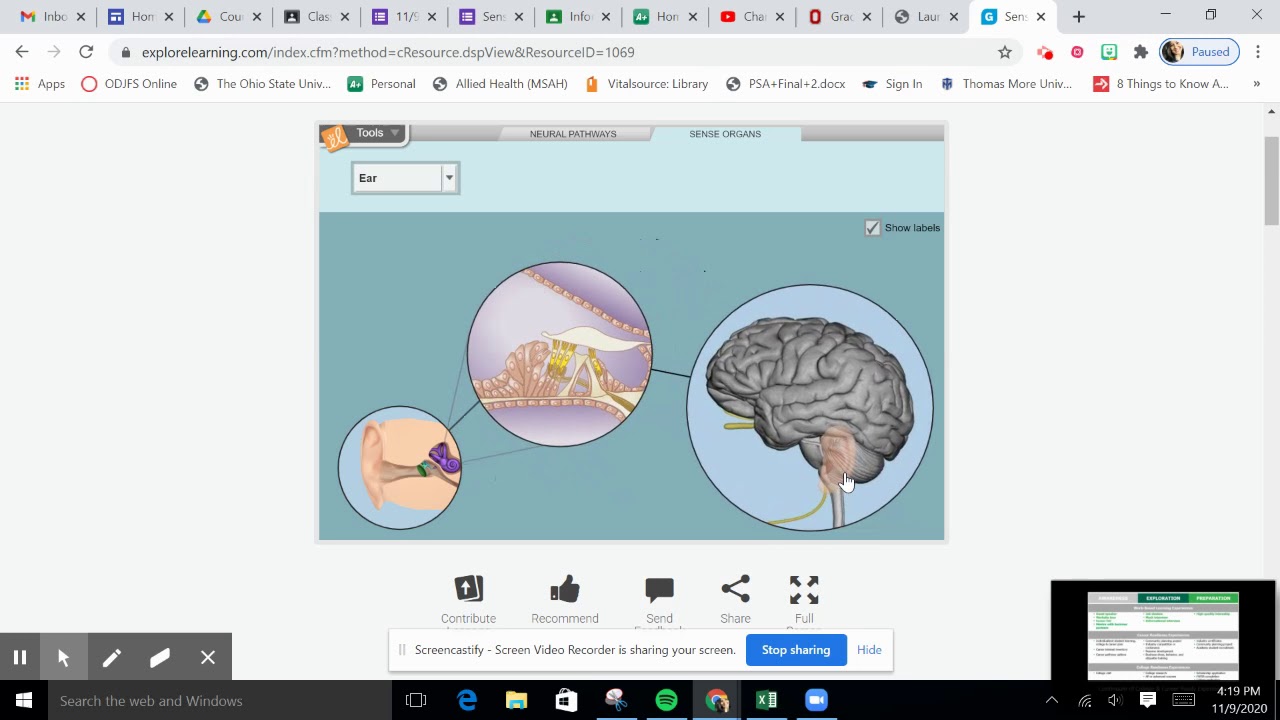
Task: Open Task View on the taskbar
Action: (x=416, y=700)
